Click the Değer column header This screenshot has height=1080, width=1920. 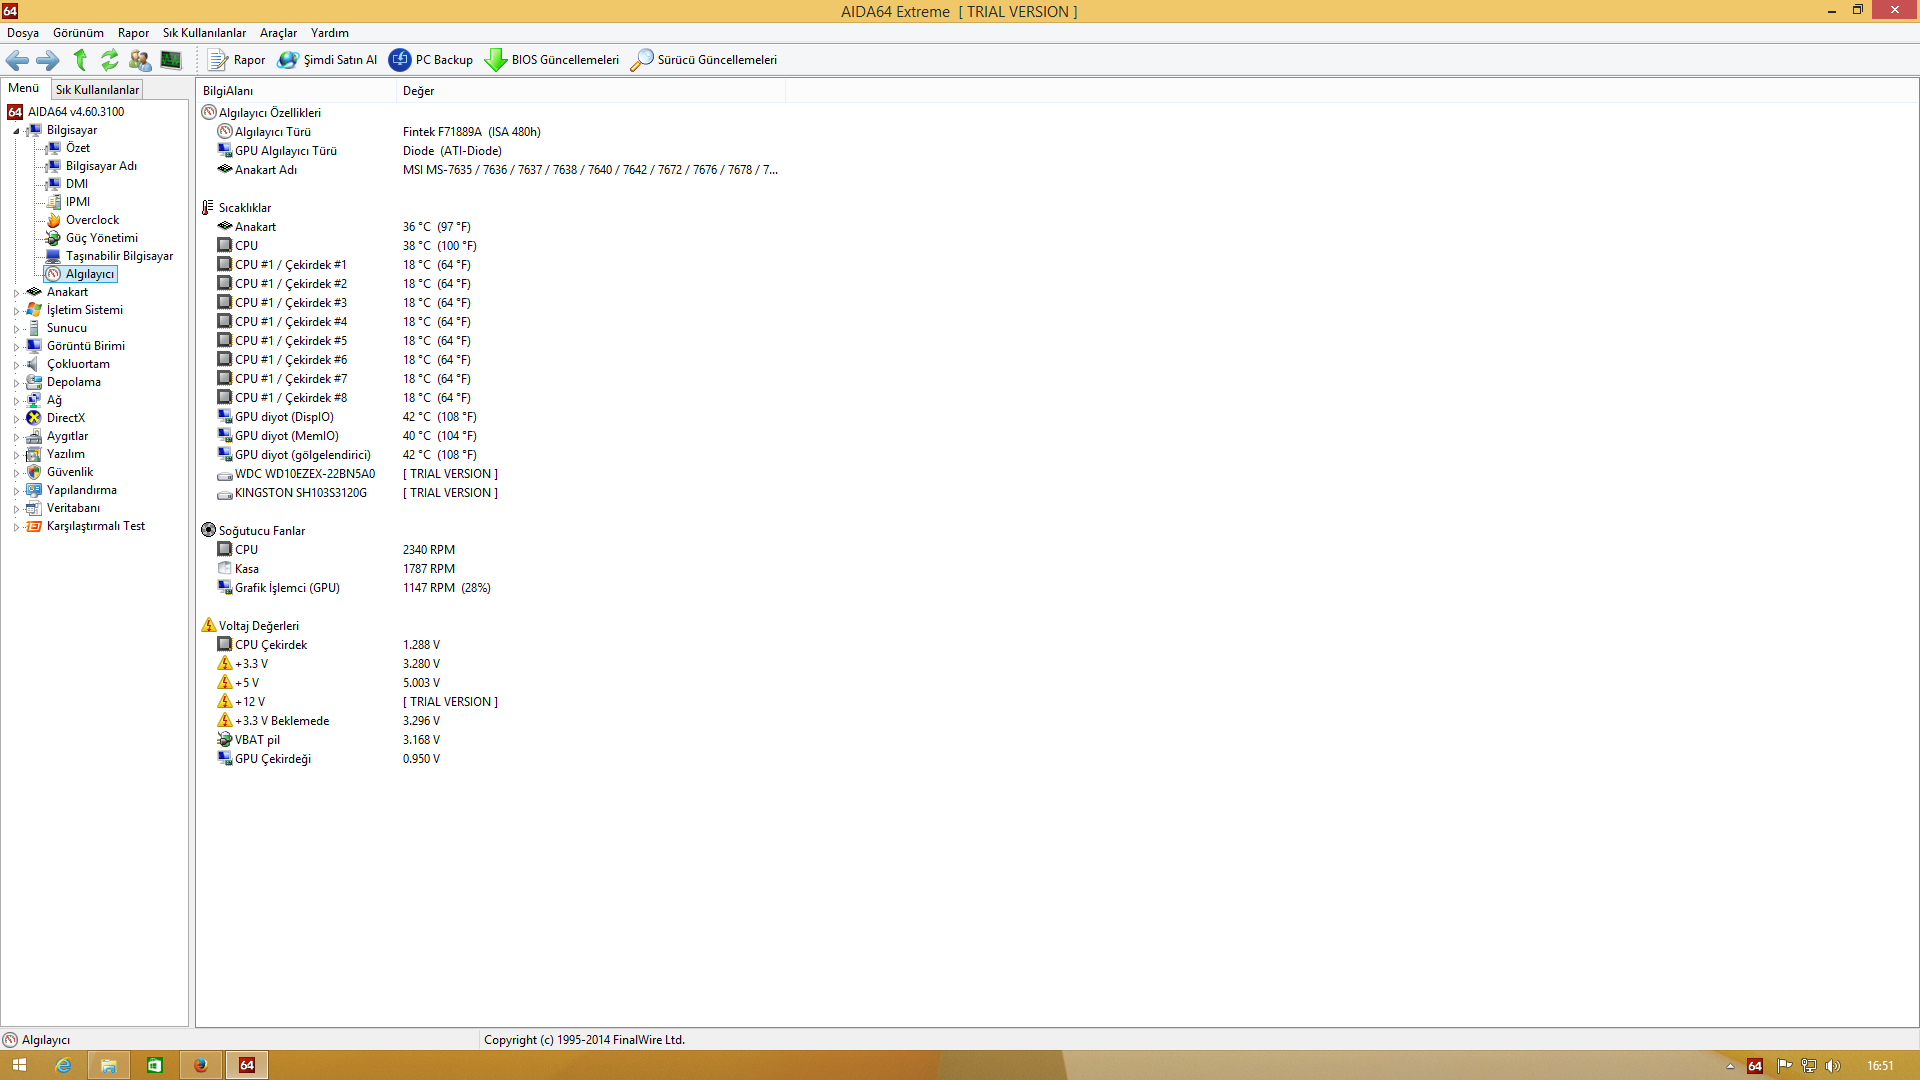(418, 91)
